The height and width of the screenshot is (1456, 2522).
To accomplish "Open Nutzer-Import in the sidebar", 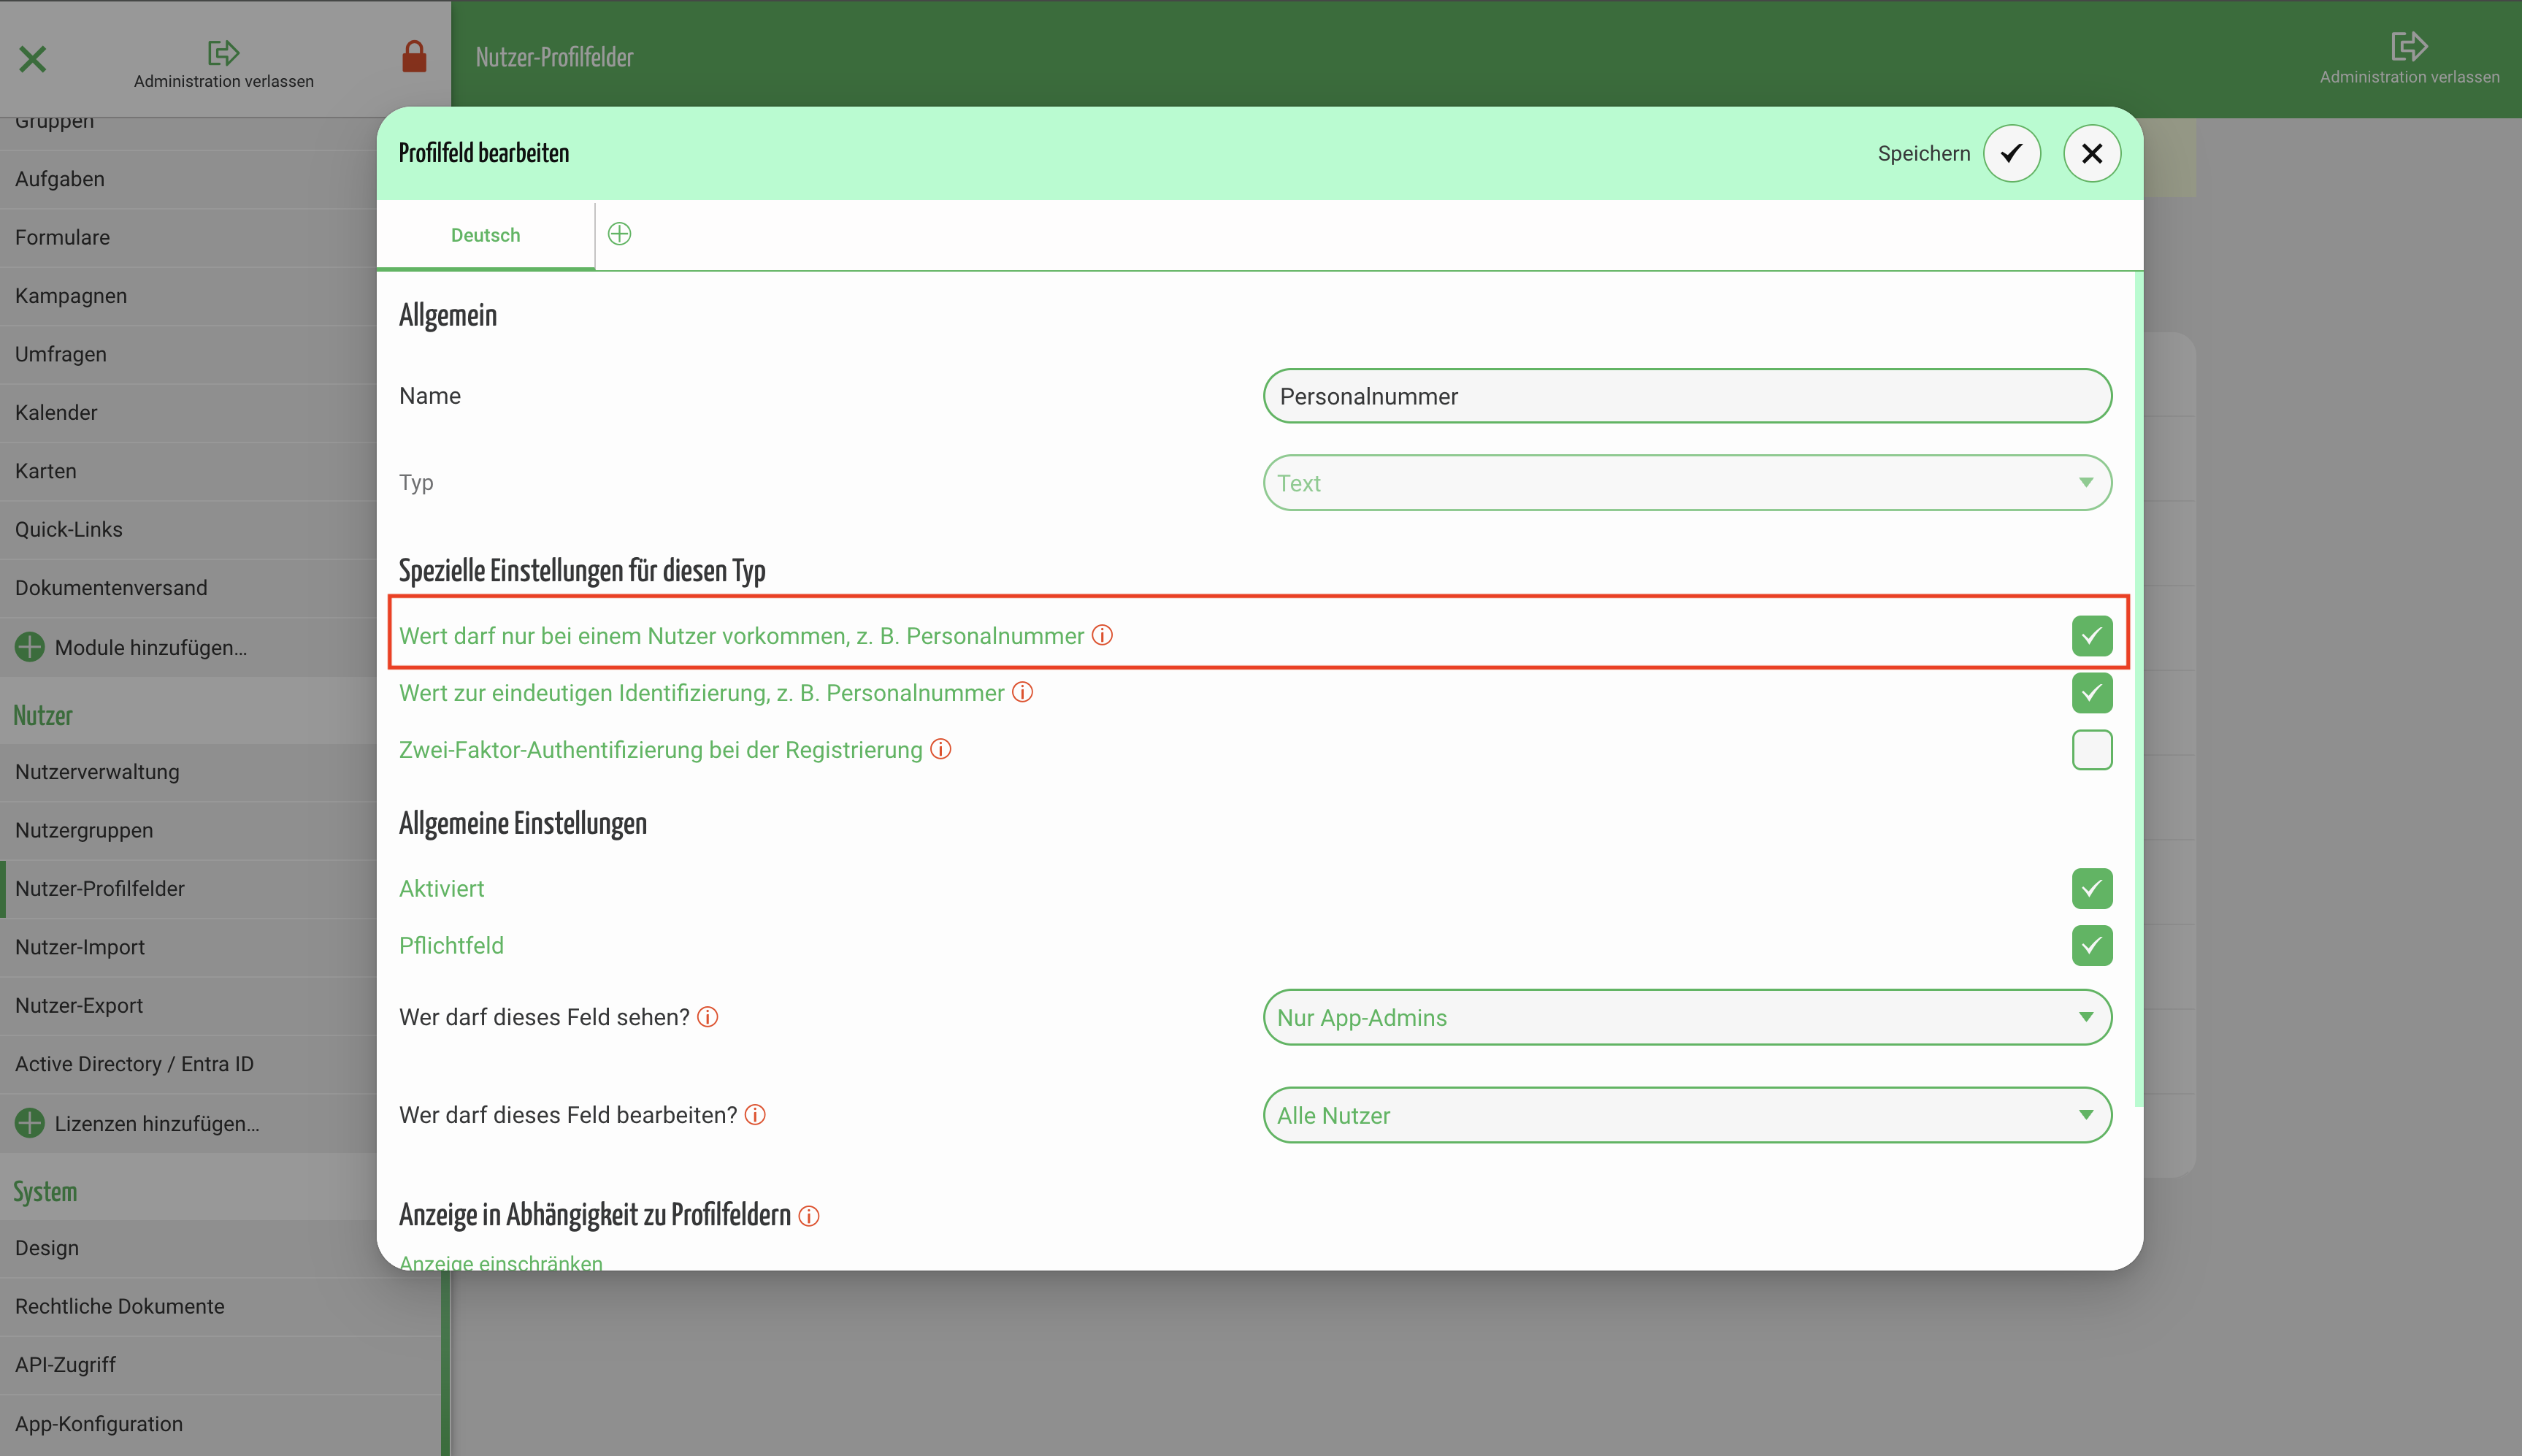I will [188, 947].
